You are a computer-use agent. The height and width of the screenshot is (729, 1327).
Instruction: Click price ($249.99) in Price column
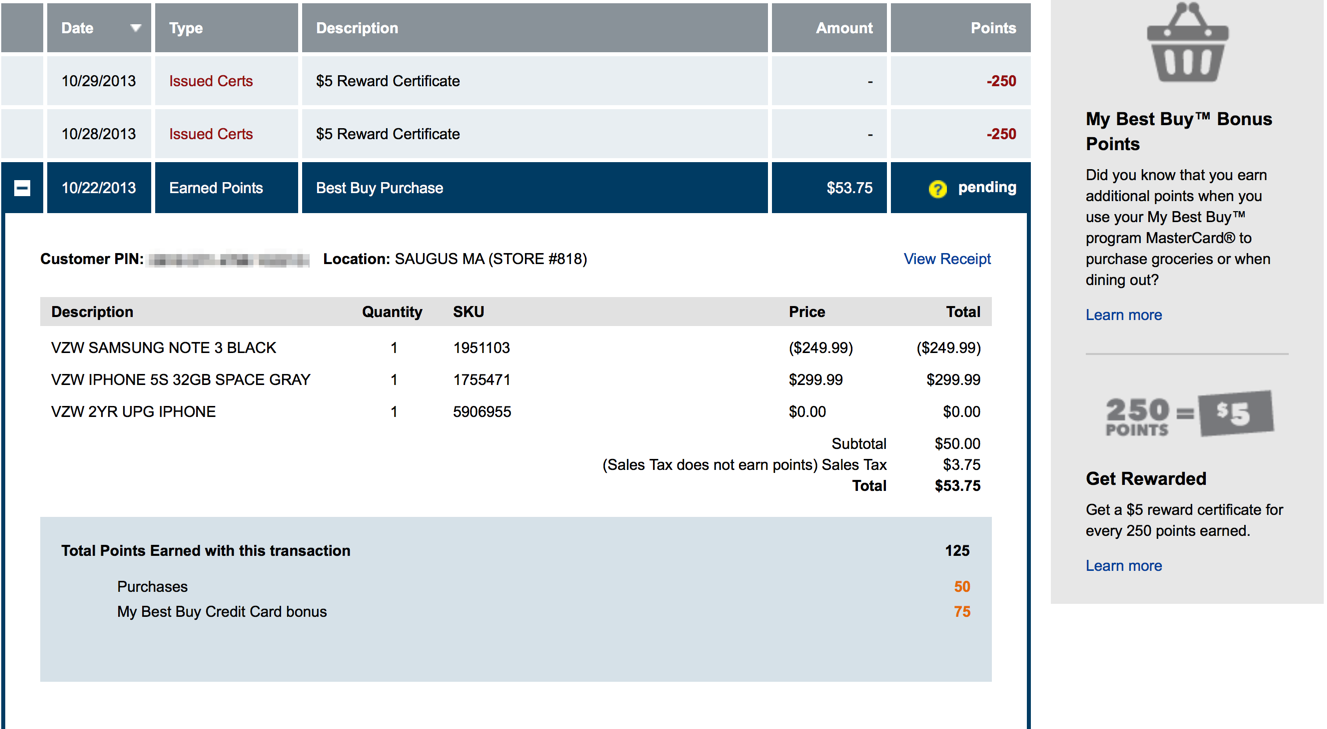821,348
